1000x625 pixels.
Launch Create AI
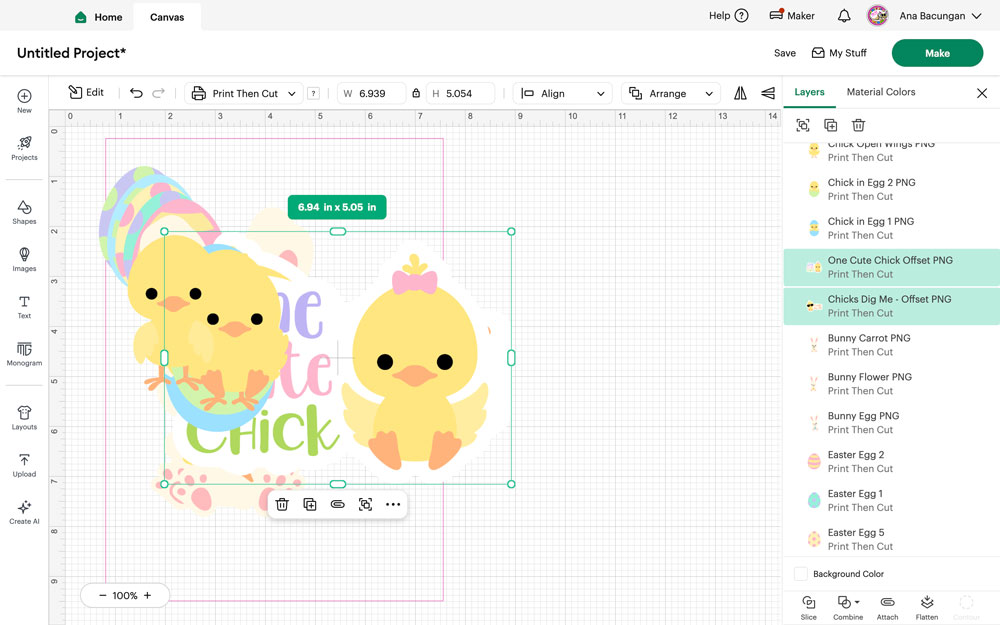coord(24,512)
